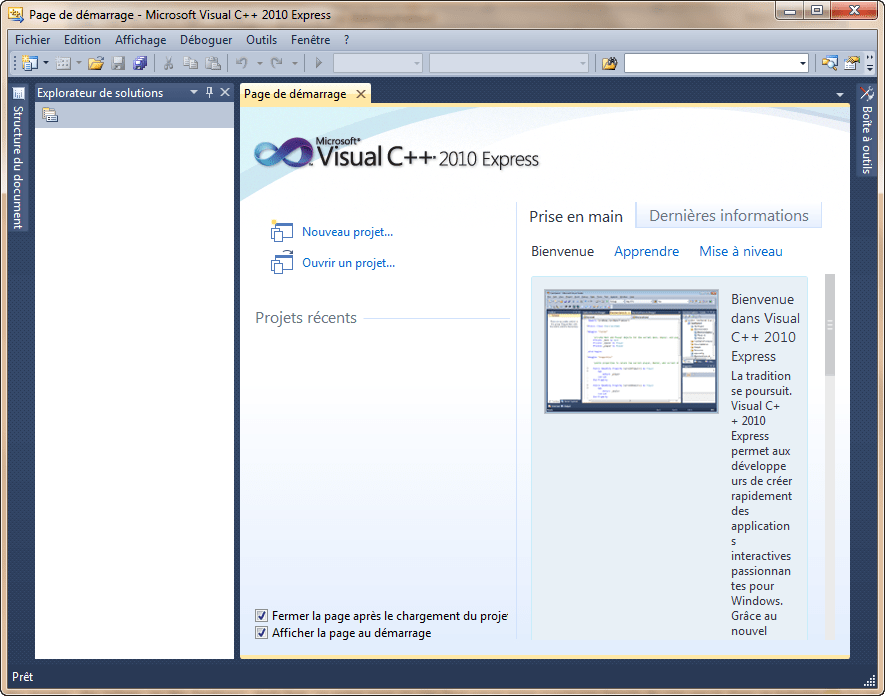Viewport: 885px width, 696px height.
Task: Close the Explorateur de solutions panel
Action: (225, 92)
